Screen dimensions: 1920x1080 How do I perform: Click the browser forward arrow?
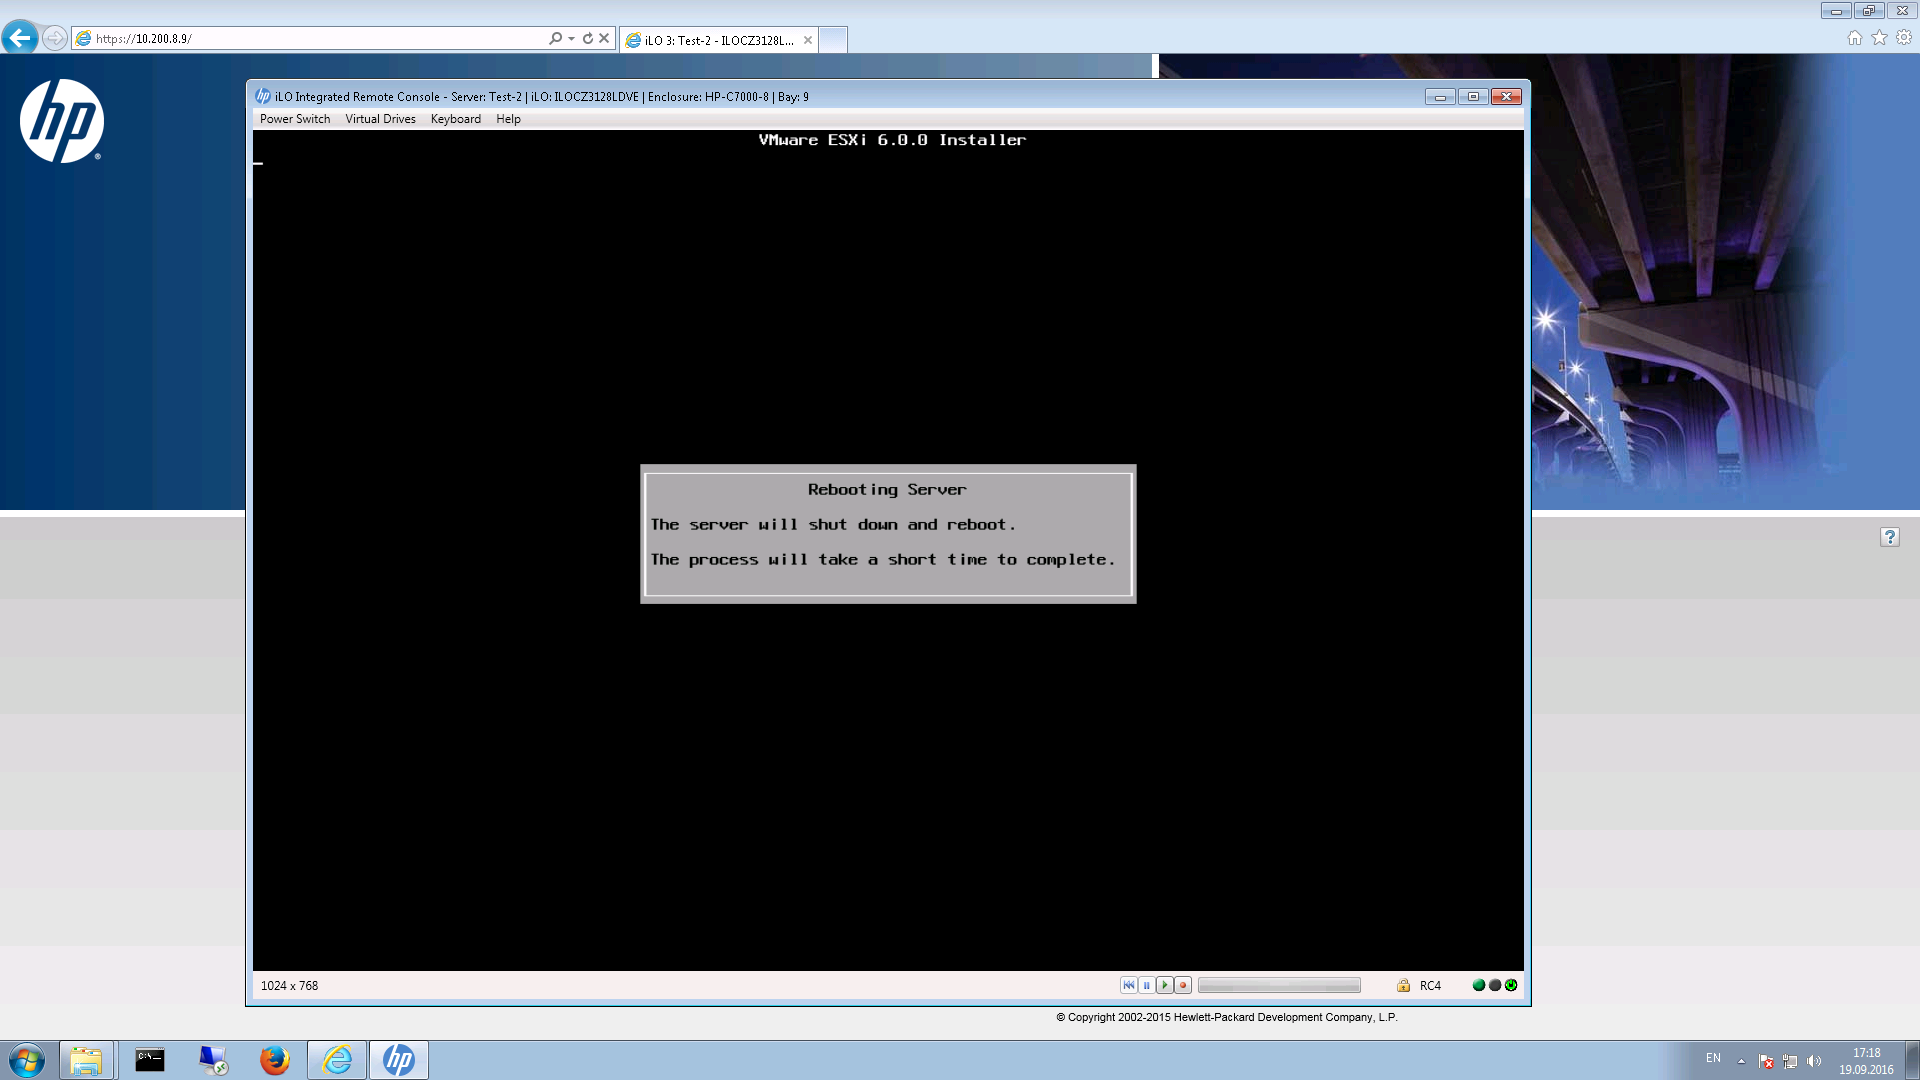pos(55,38)
